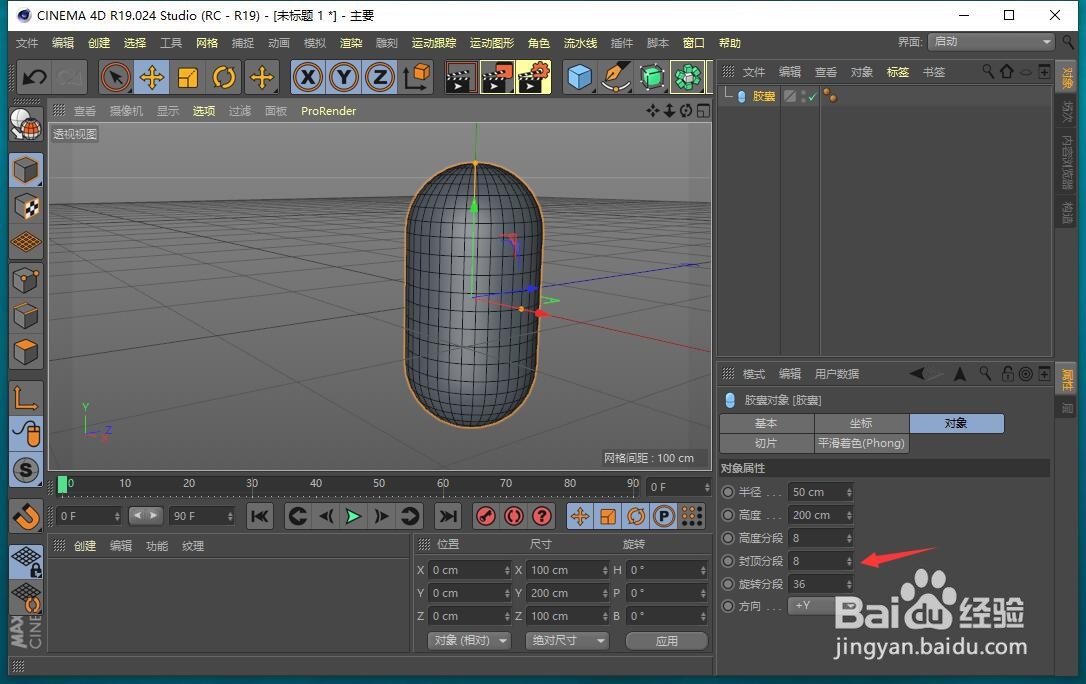Select the Move tool in toolbar
This screenshot has width=1086, height=684.
click(x=152, y=77)
